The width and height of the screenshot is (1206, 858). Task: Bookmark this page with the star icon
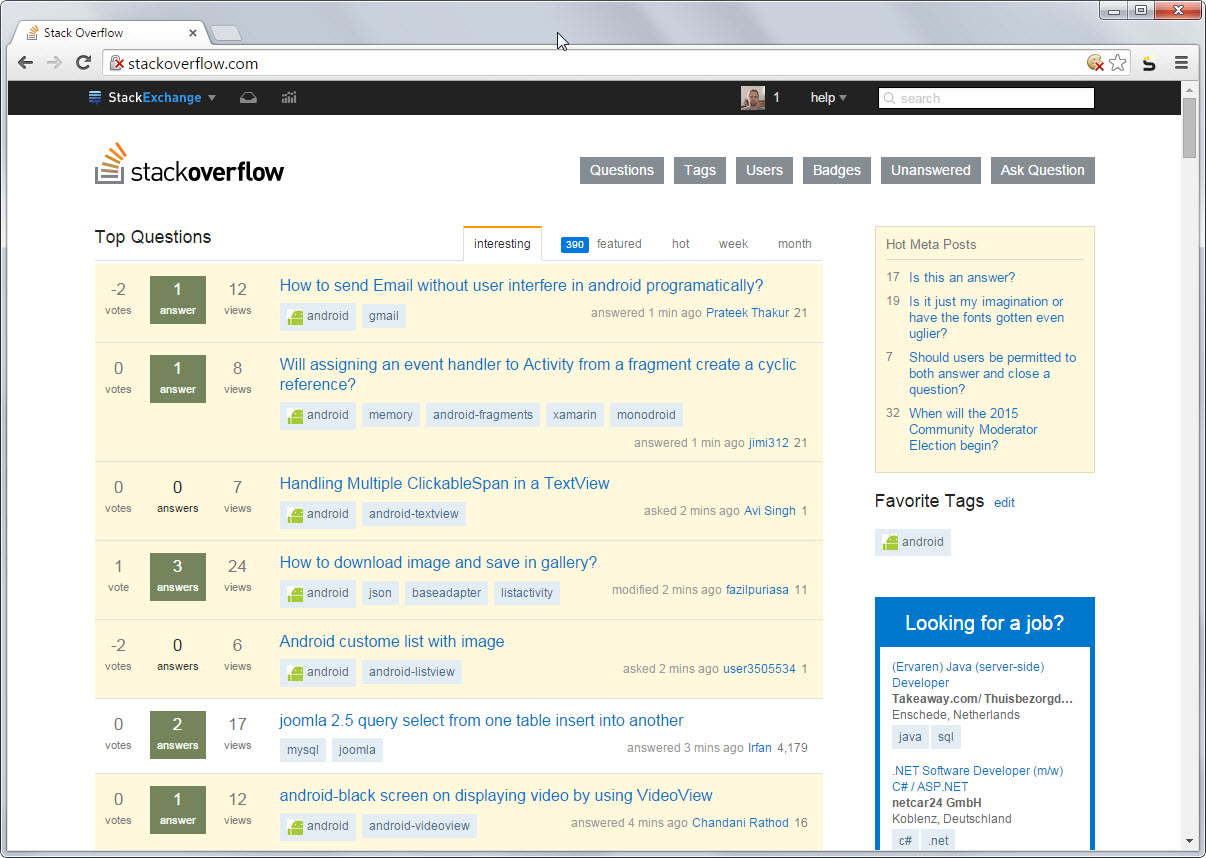1118,63
